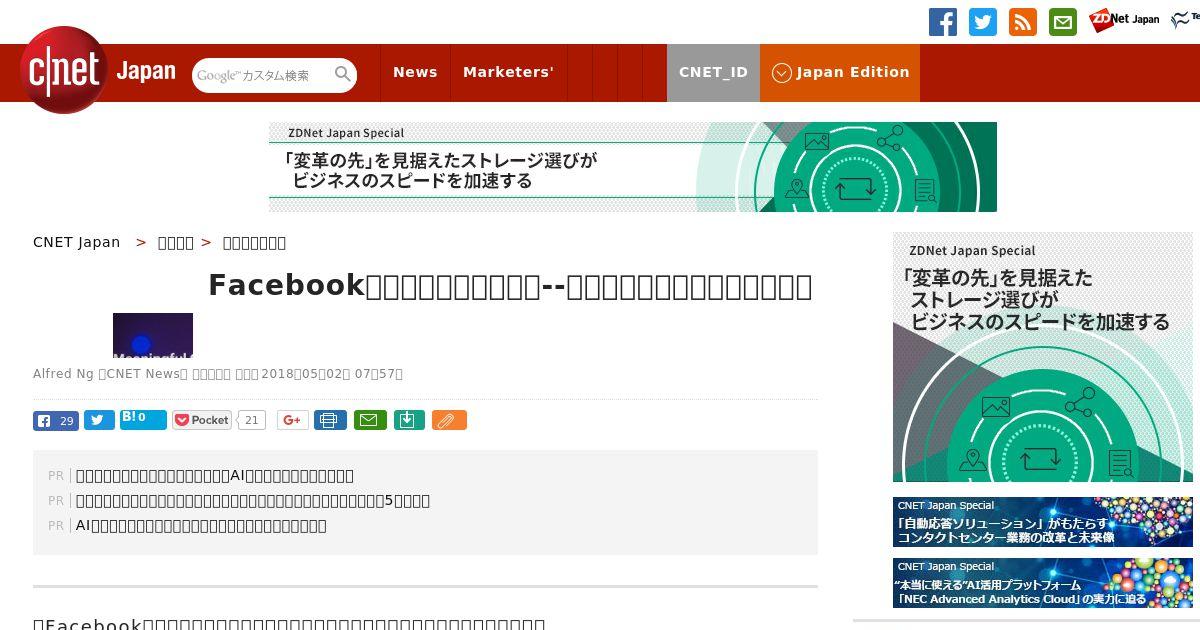Expand the Japan Edition dropdown
Screen dimensions: 1200x630
point(840,72)
